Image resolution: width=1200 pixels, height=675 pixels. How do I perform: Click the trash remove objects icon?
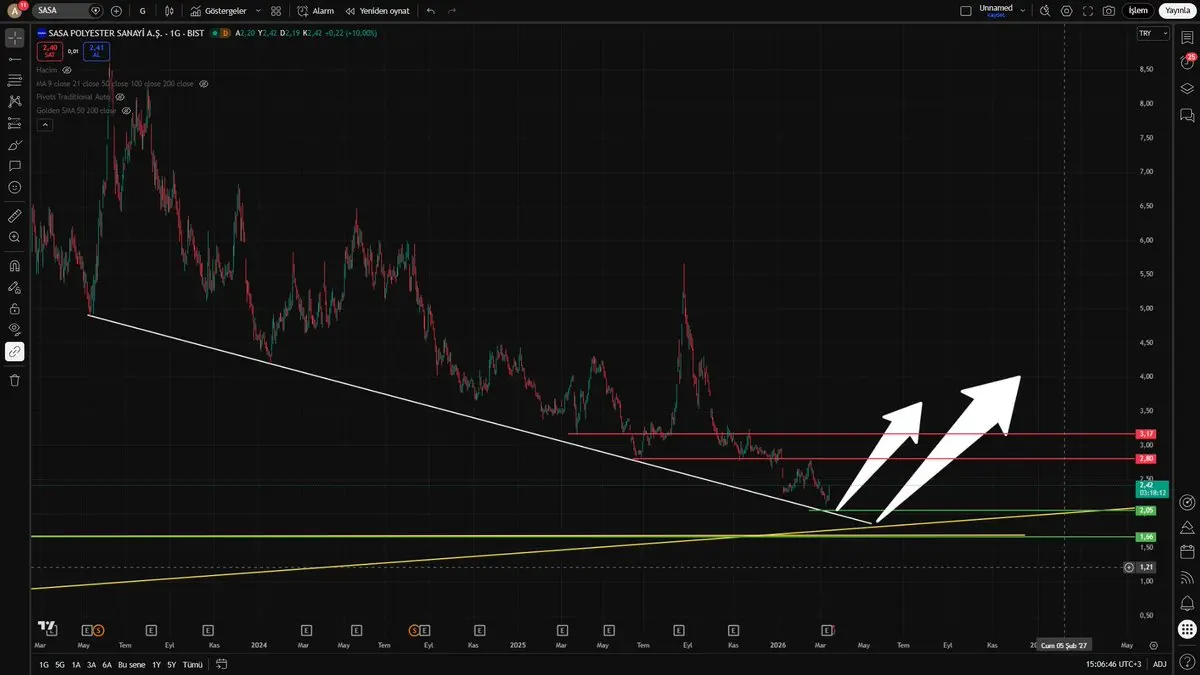15,380
